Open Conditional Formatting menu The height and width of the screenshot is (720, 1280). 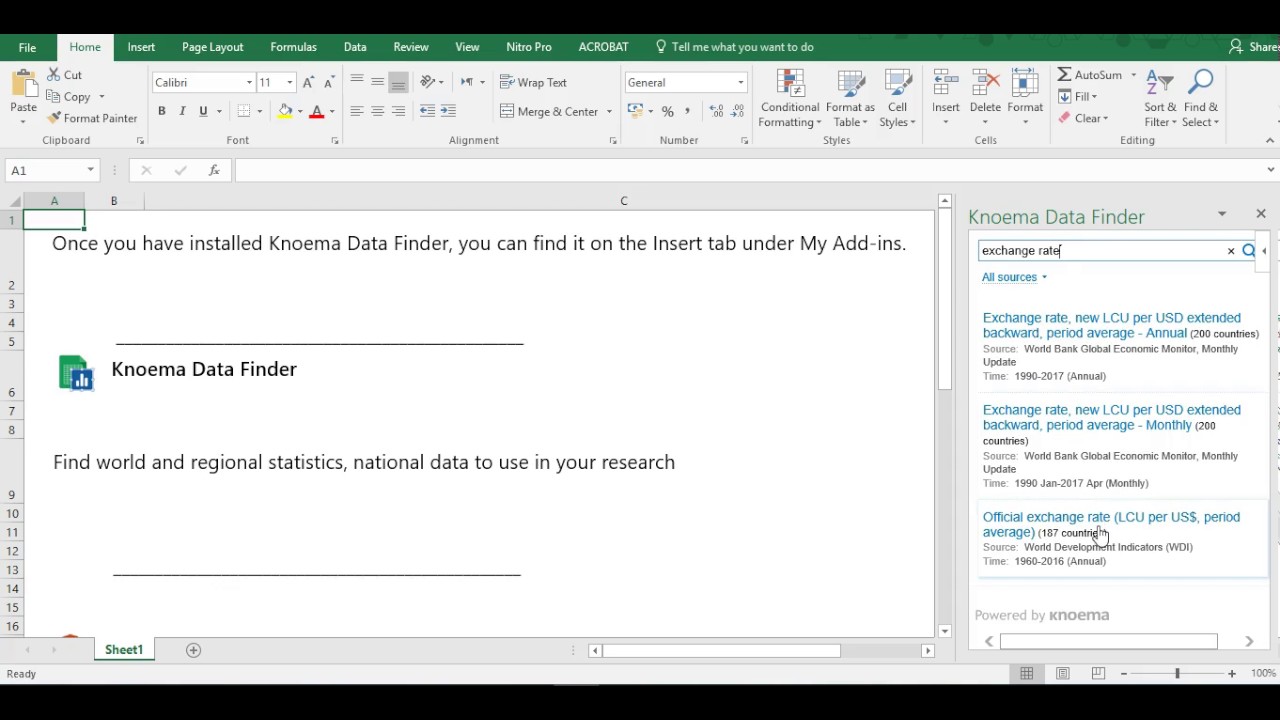point(790,99)
